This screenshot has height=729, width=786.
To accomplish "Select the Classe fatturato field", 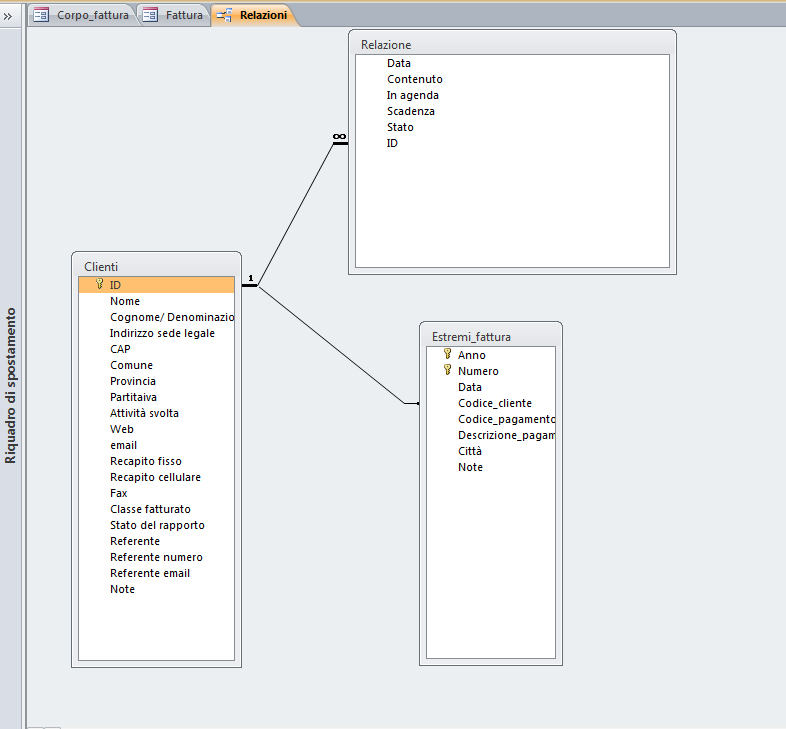I will (156, 509).
